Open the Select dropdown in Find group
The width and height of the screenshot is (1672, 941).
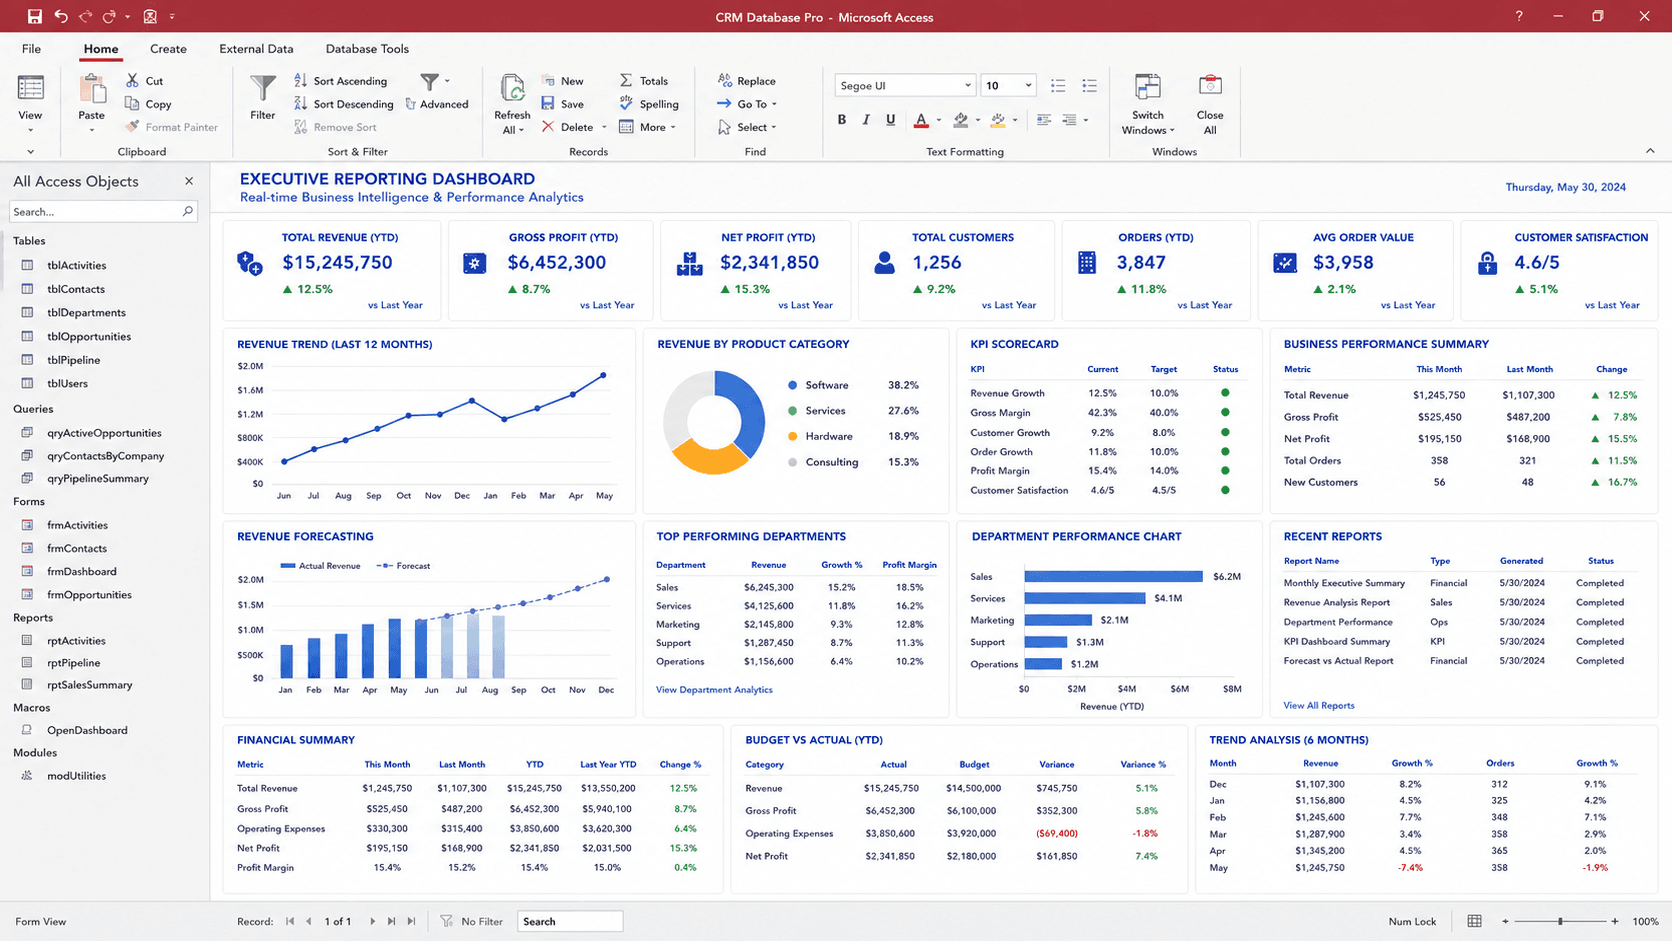point(774,128)
